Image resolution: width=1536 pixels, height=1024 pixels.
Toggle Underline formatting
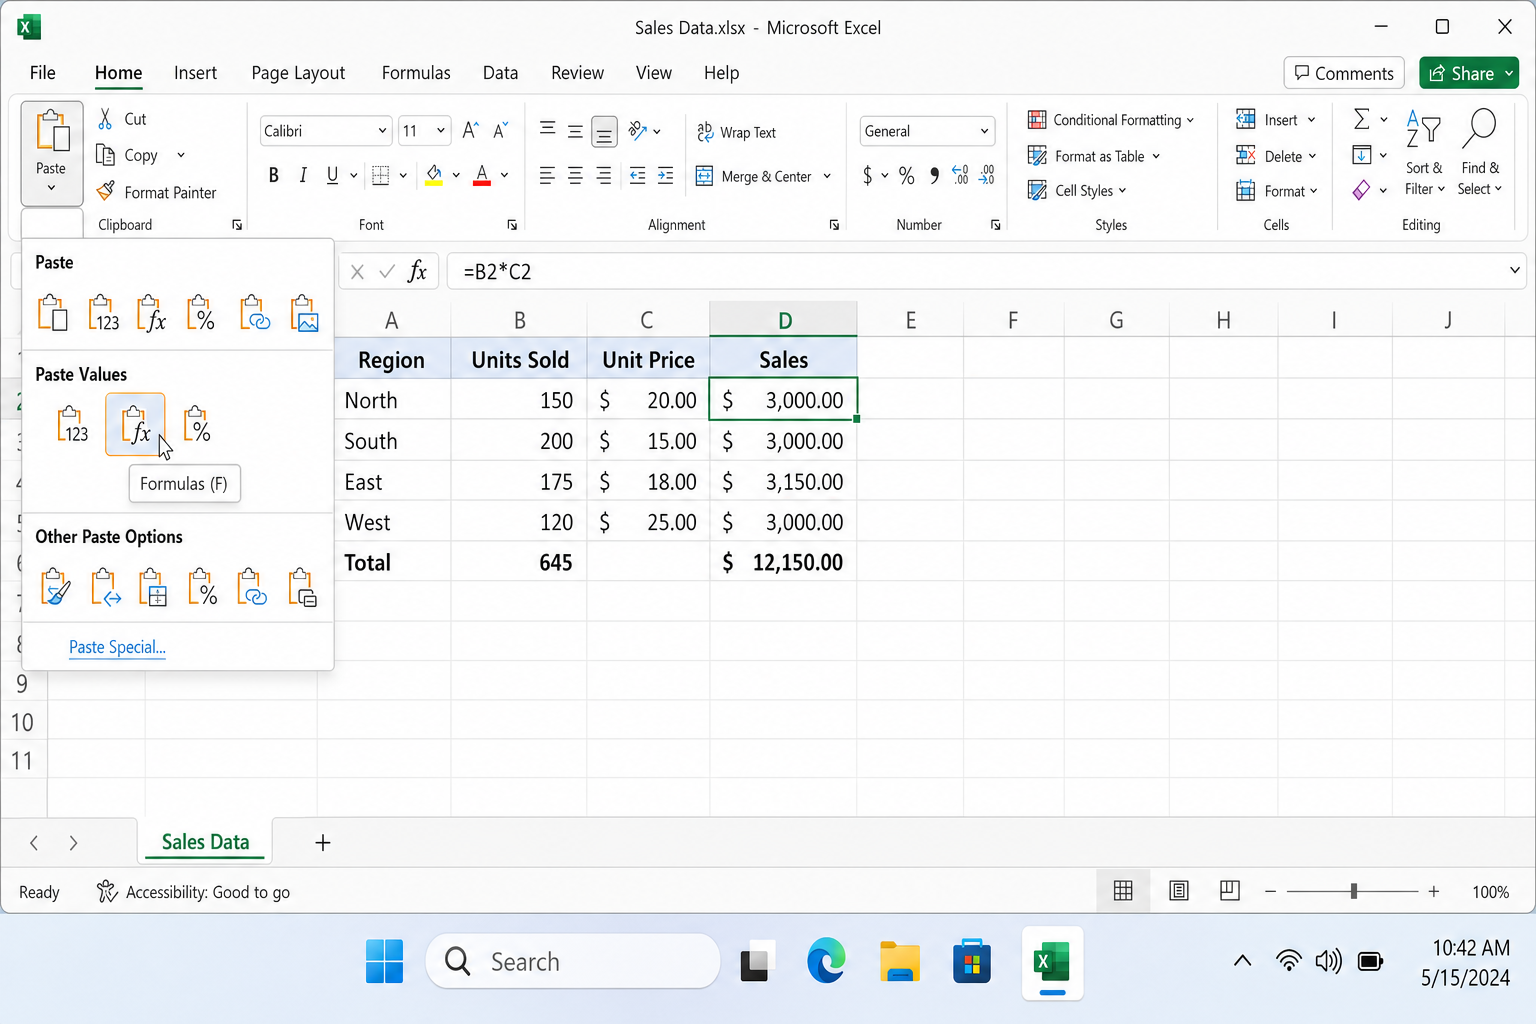pyautogui.click(x=332, y=176)
